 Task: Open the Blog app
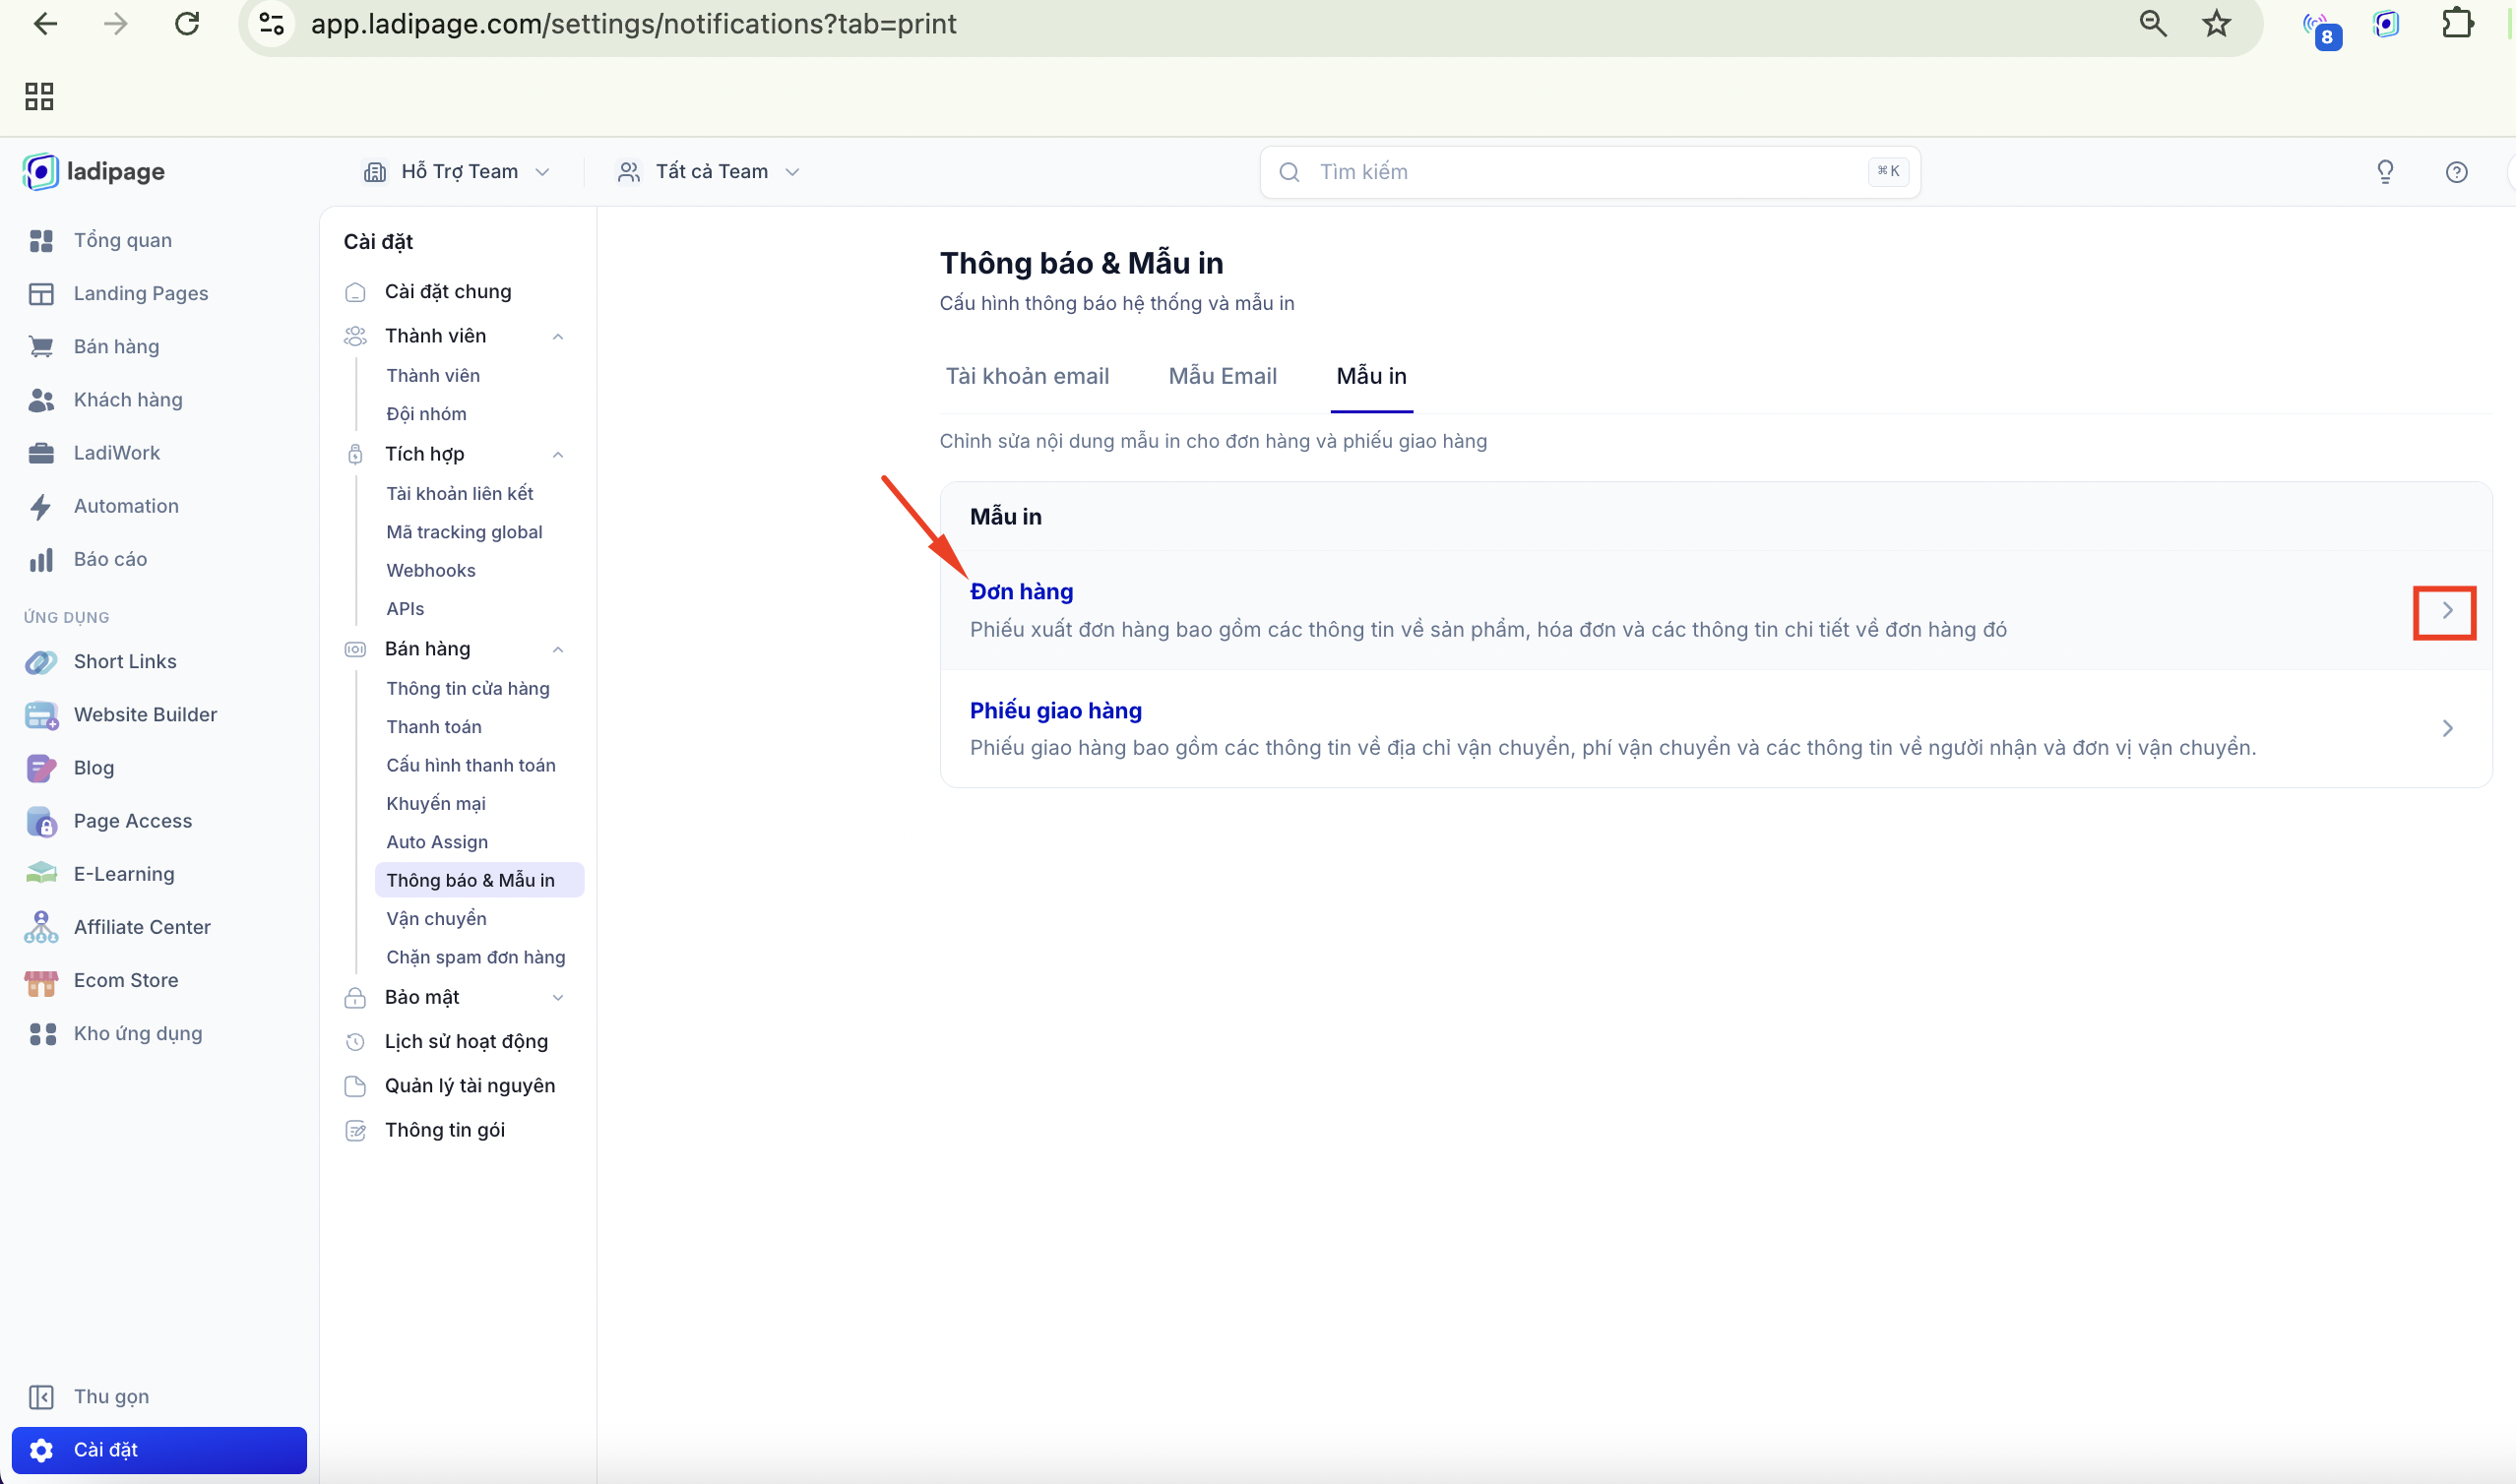94,767
